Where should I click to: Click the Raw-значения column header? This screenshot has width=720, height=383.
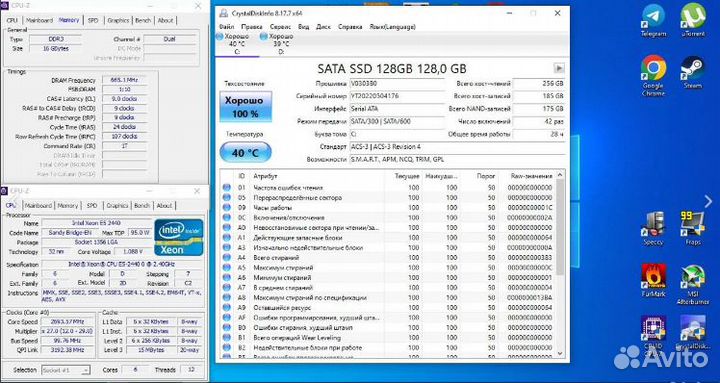pyautogui.click(x=531, y=176)
